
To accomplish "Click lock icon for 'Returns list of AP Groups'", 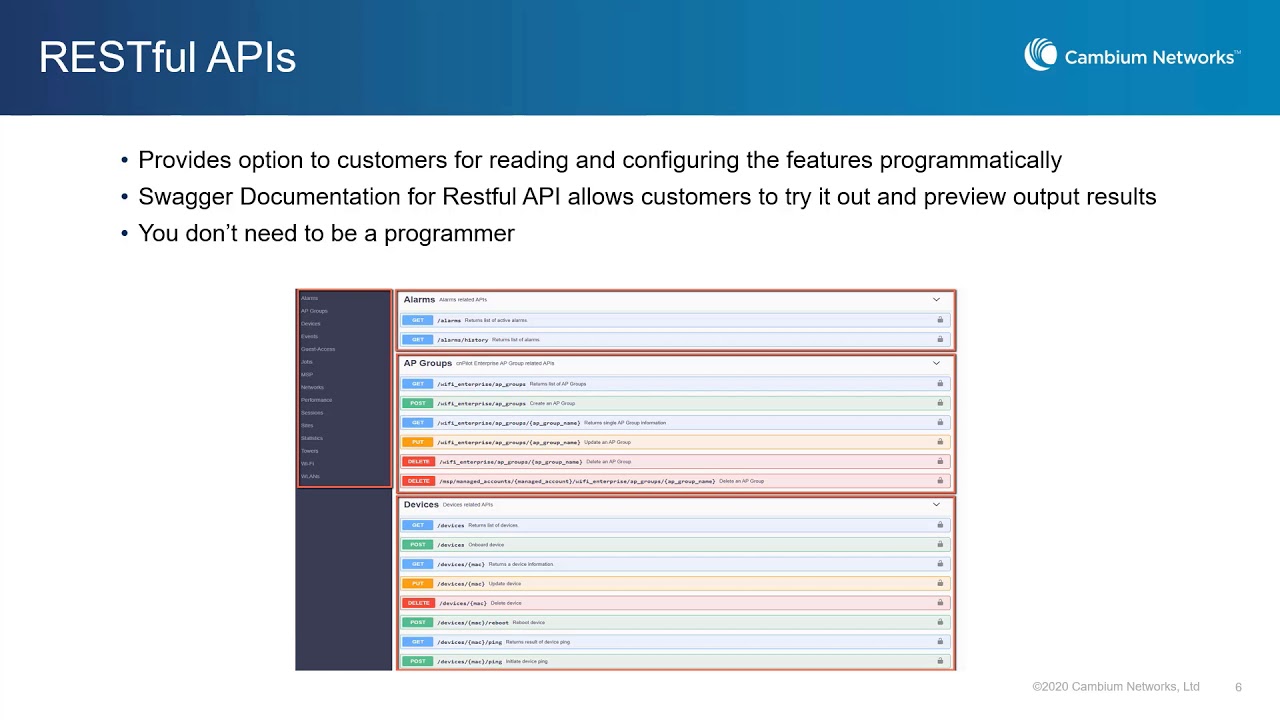I will click(x=940, y=384).
